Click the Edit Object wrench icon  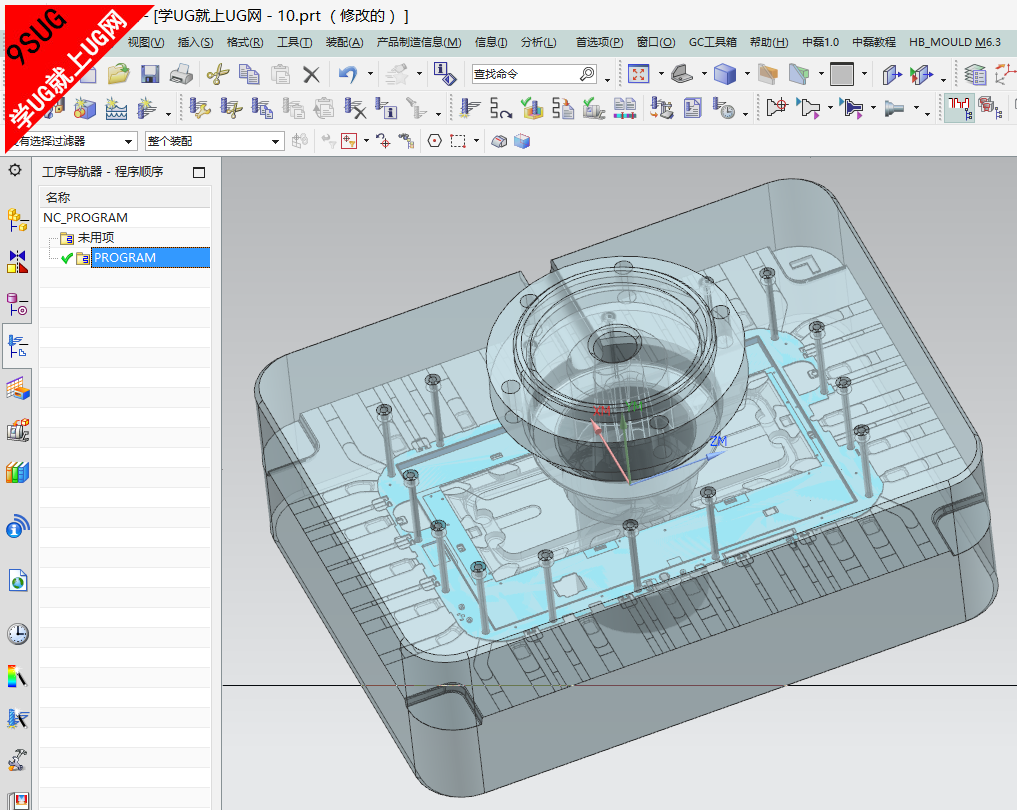[x=199, y=108]
